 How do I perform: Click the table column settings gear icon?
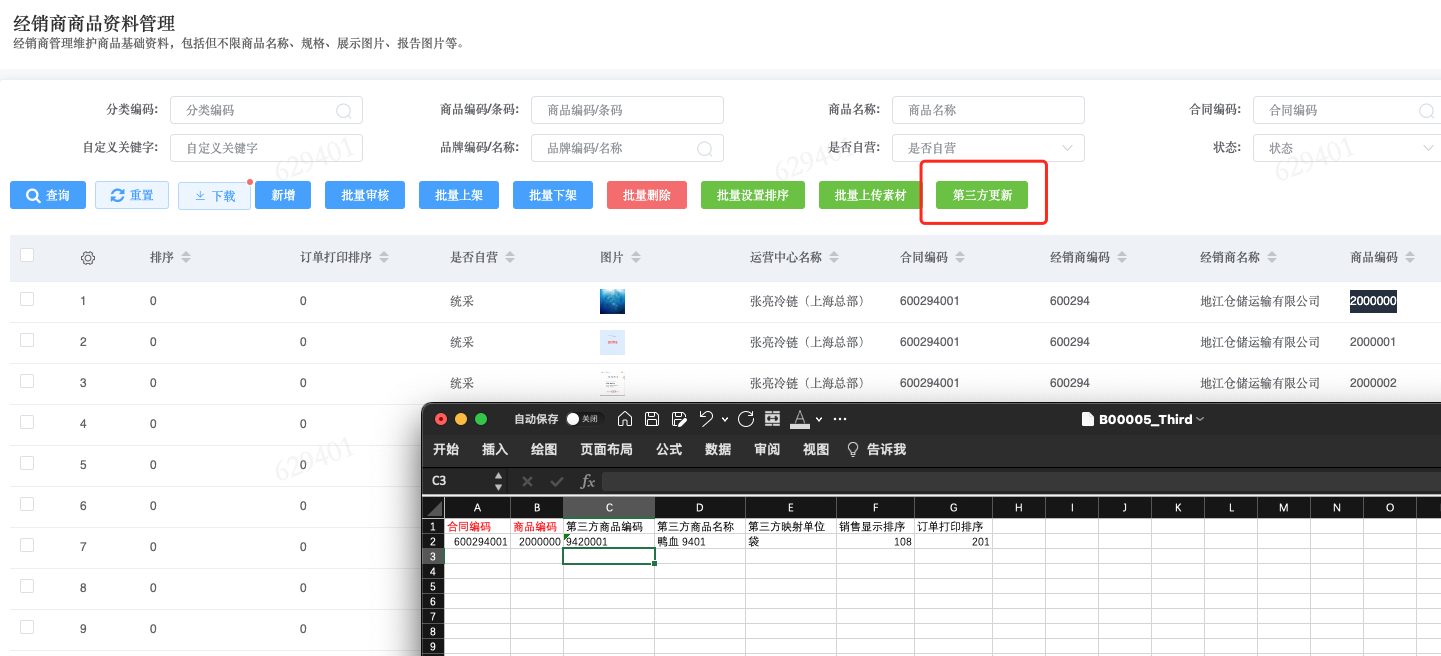(x=88, y=258)
